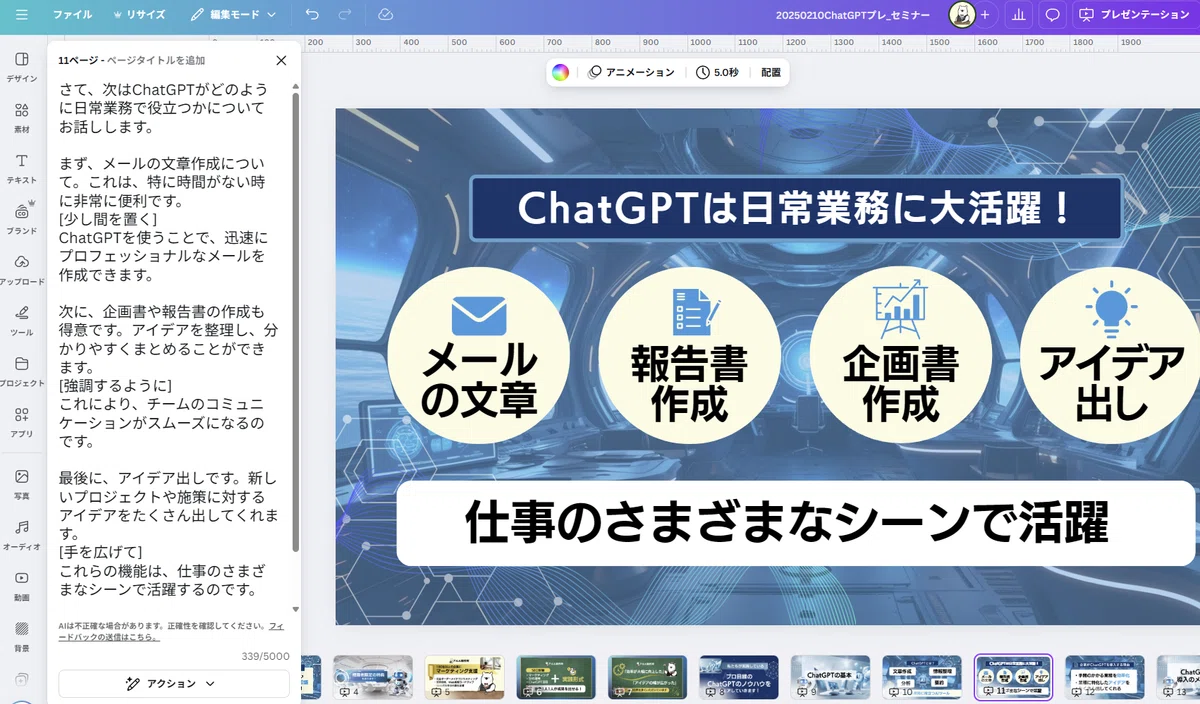Select the document title 20250210ChatGPTプレ_セミナー
This screenshot has width=1200, height=704.
pos(853,15)
